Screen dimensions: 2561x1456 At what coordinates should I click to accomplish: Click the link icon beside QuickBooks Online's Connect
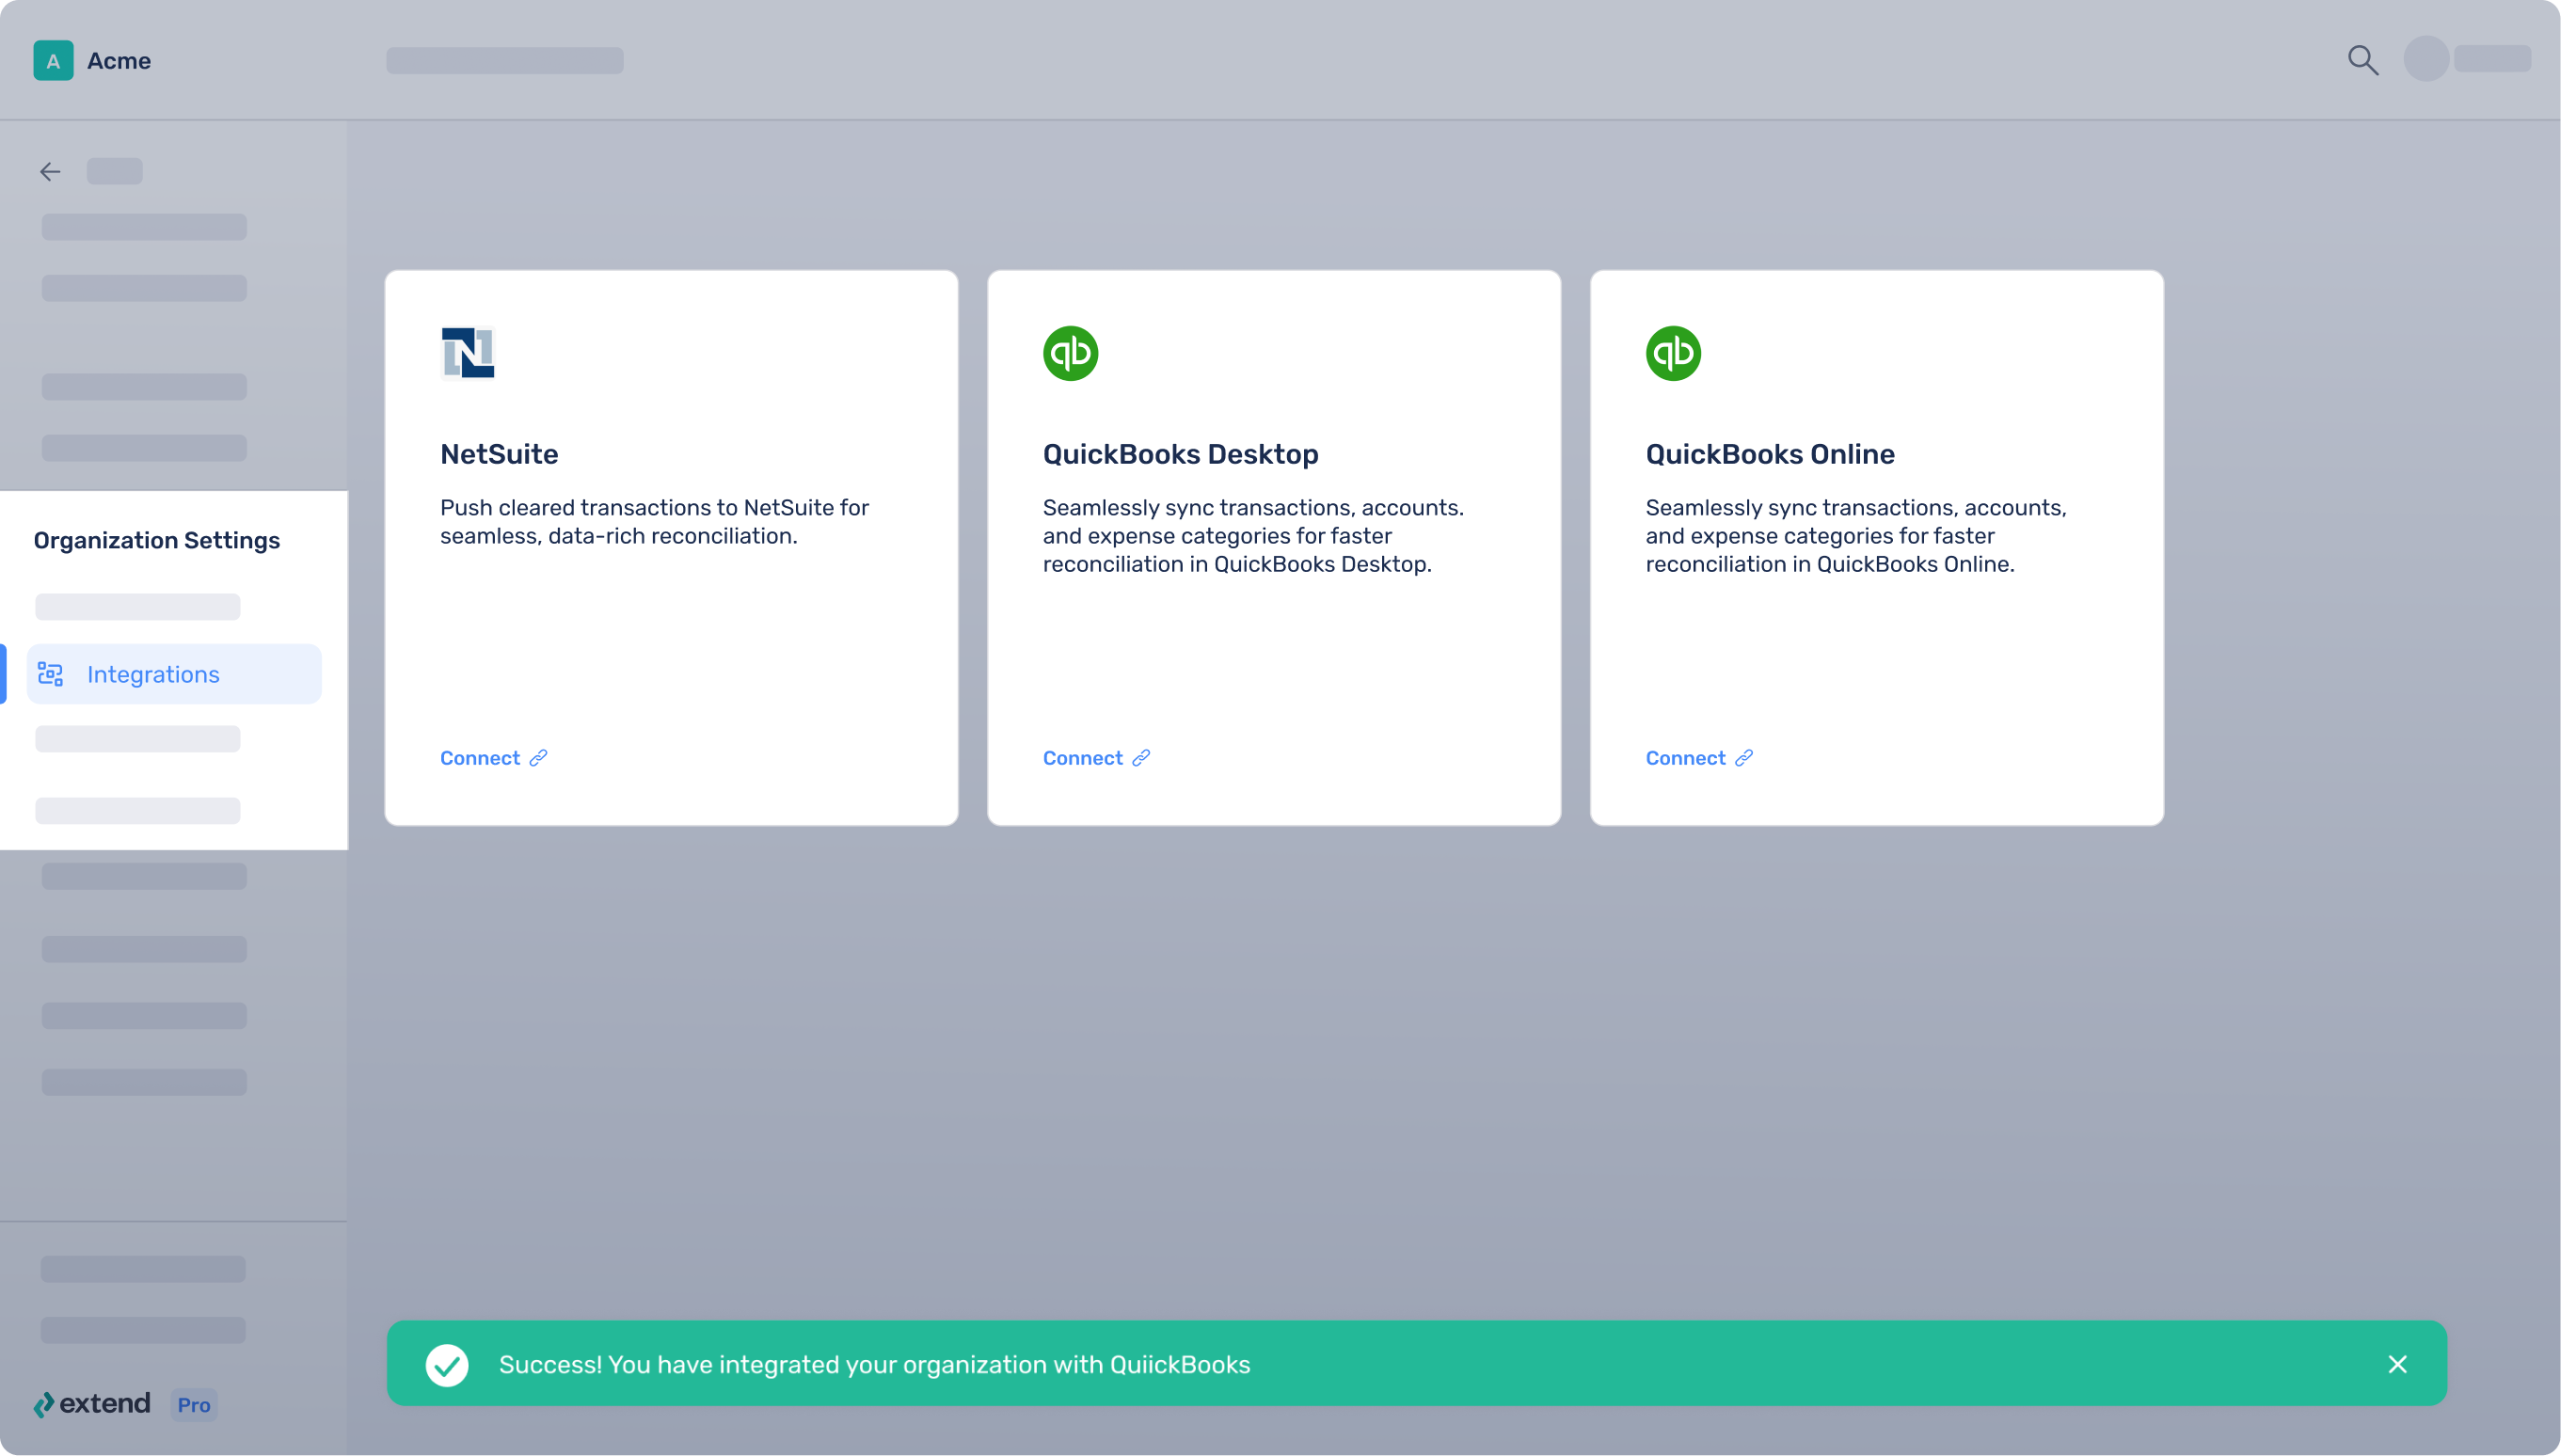click(x=1744, y=757)
